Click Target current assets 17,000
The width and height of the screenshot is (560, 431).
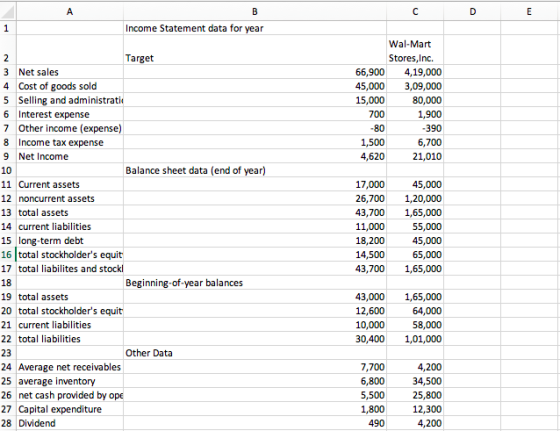click(255, 185)
